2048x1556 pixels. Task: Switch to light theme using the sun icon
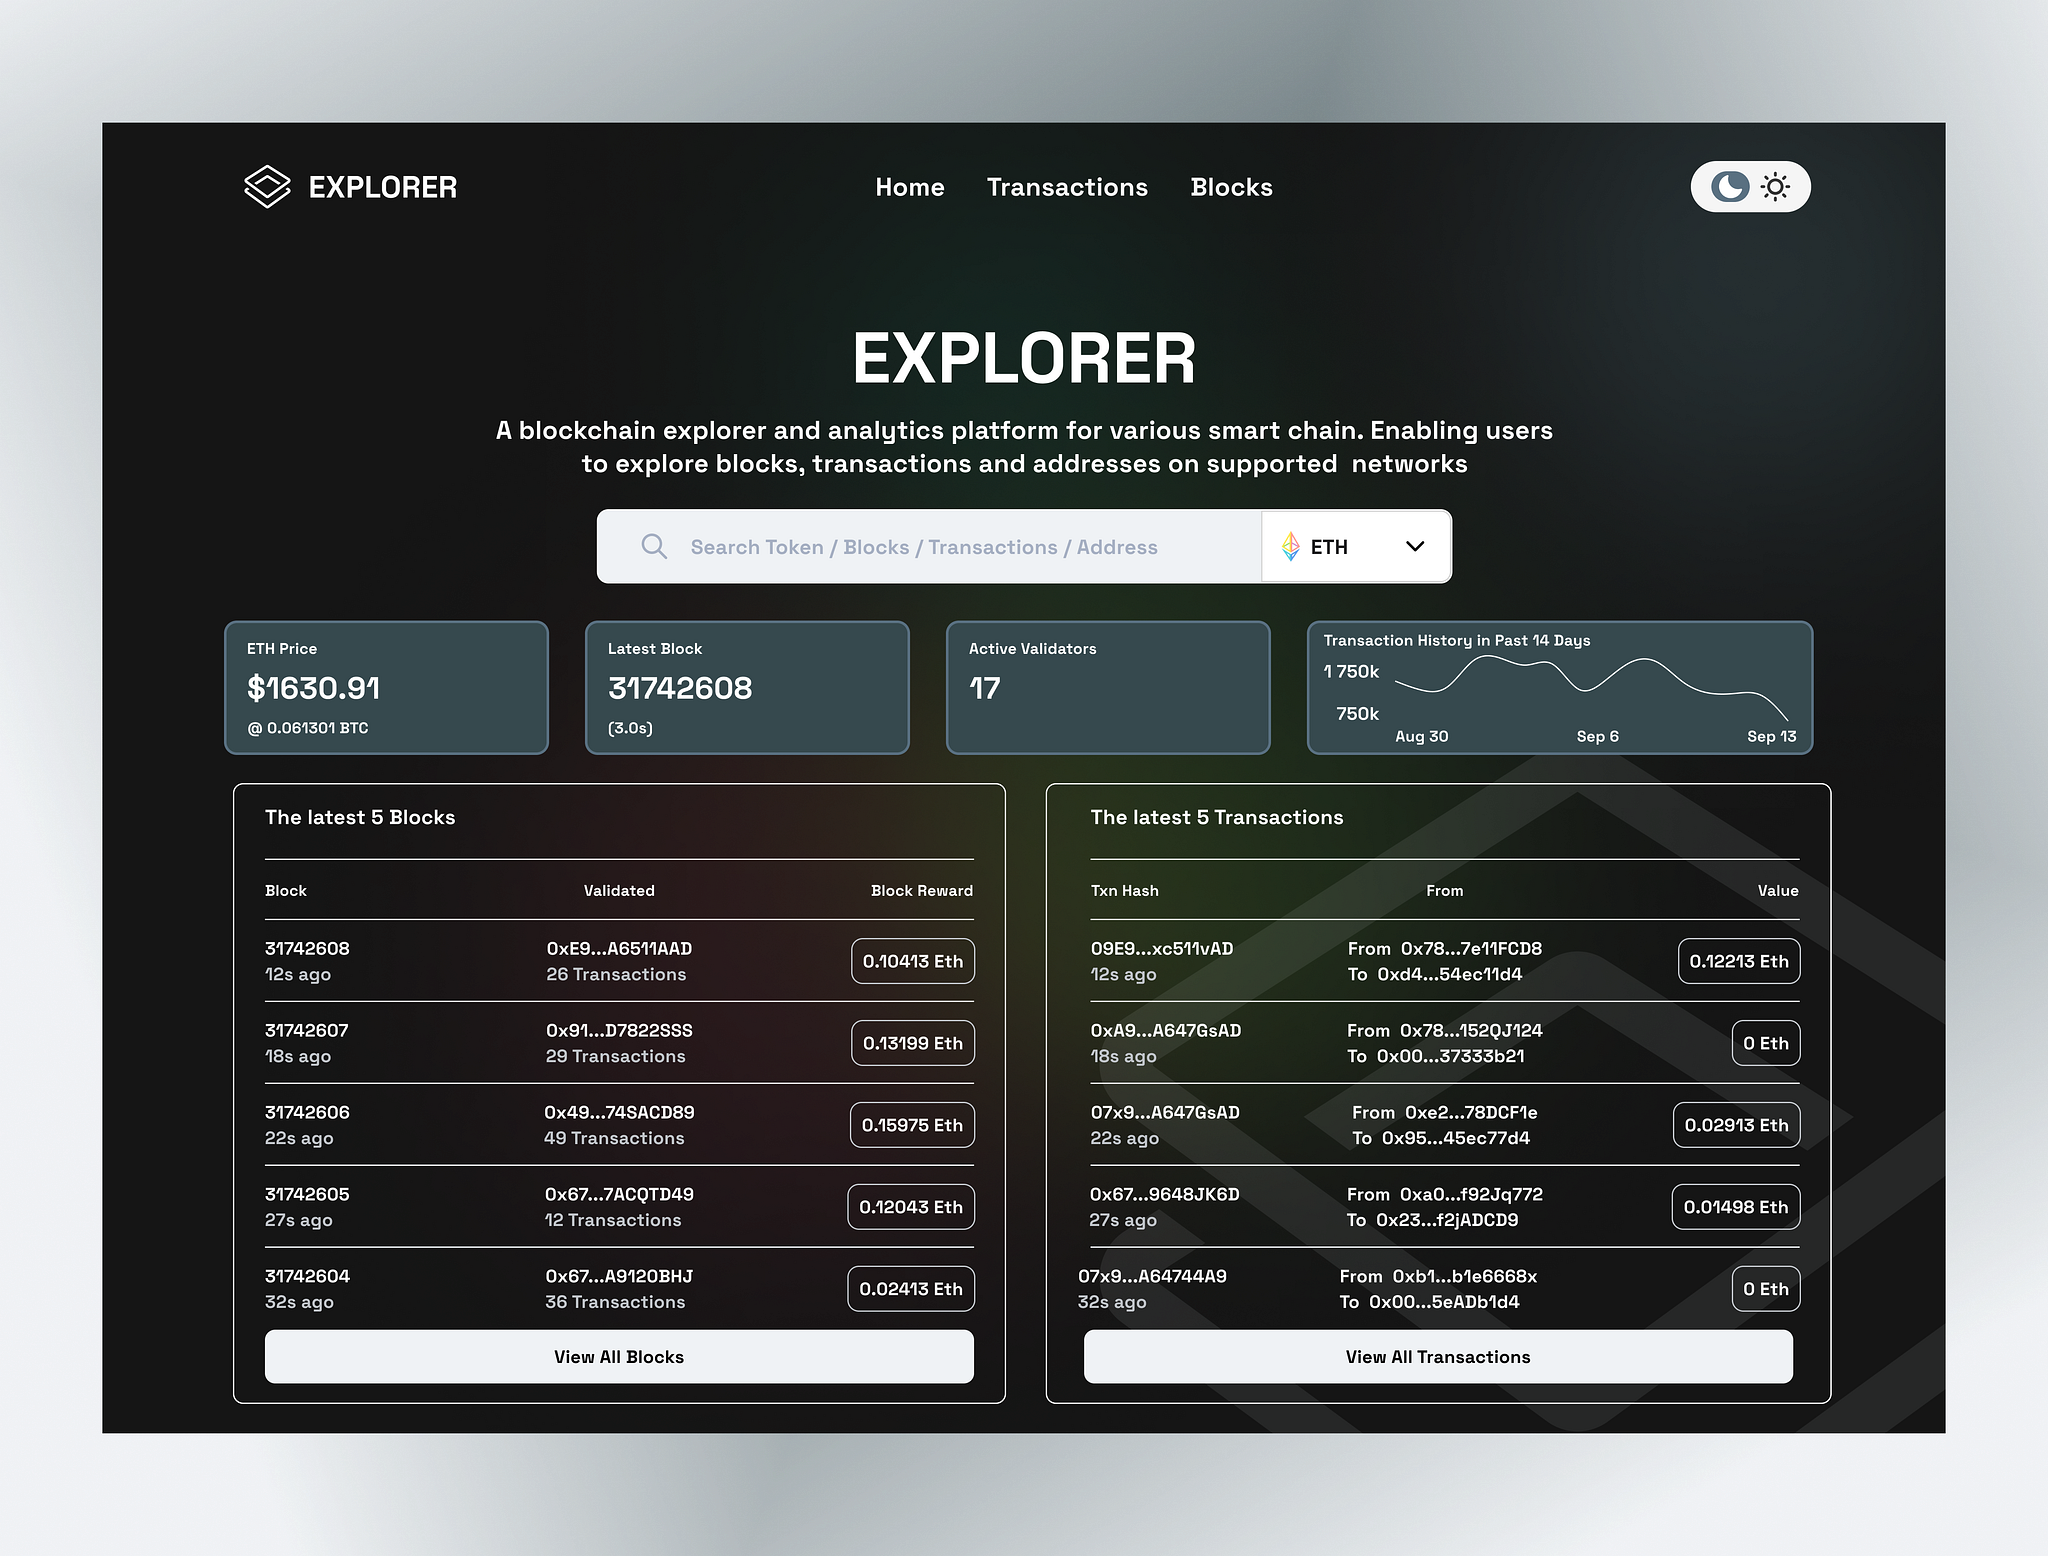[1774, 186]
